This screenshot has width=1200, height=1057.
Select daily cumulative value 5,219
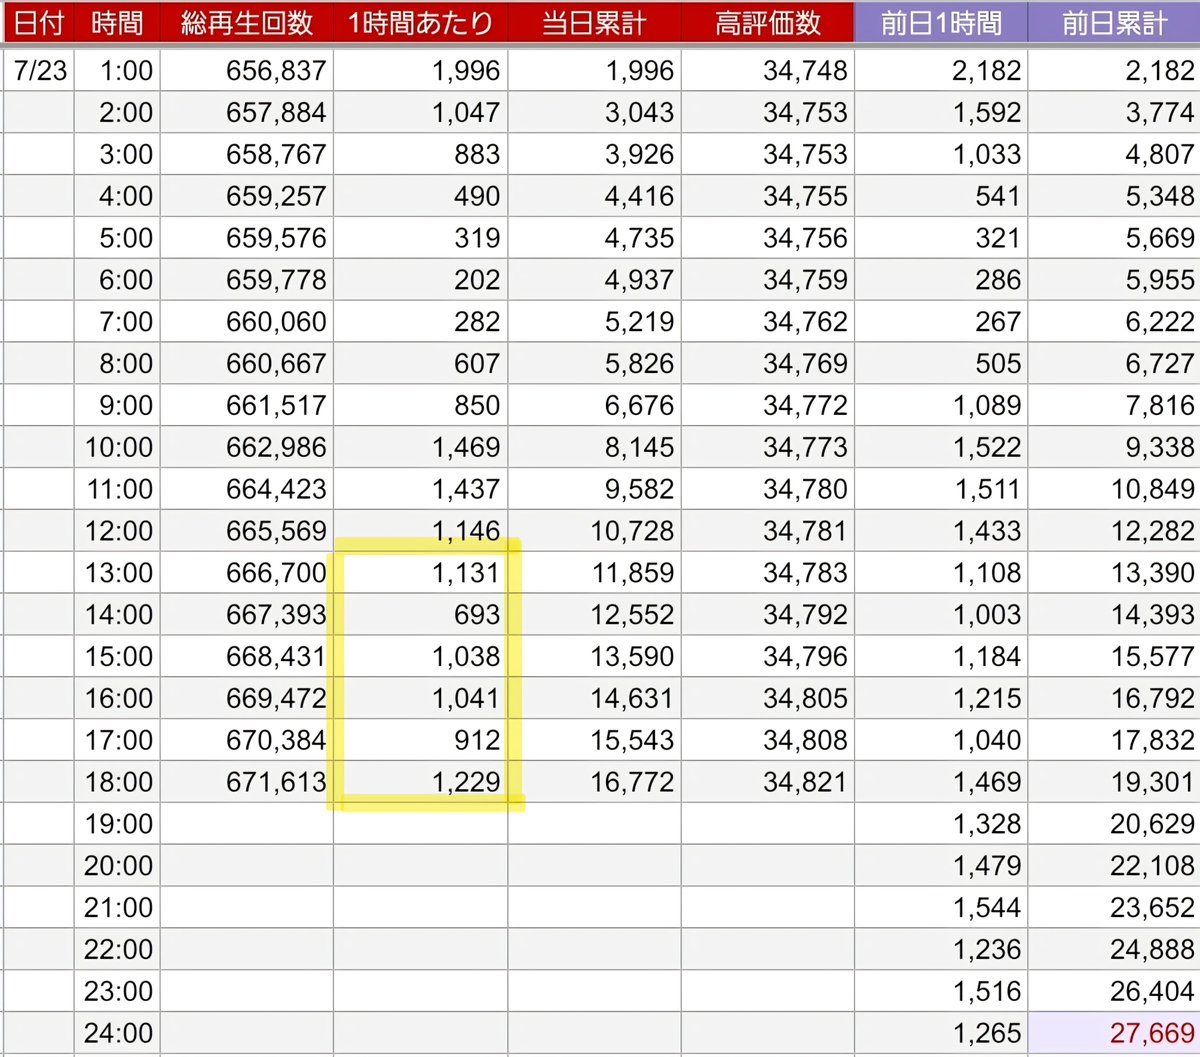594,321
